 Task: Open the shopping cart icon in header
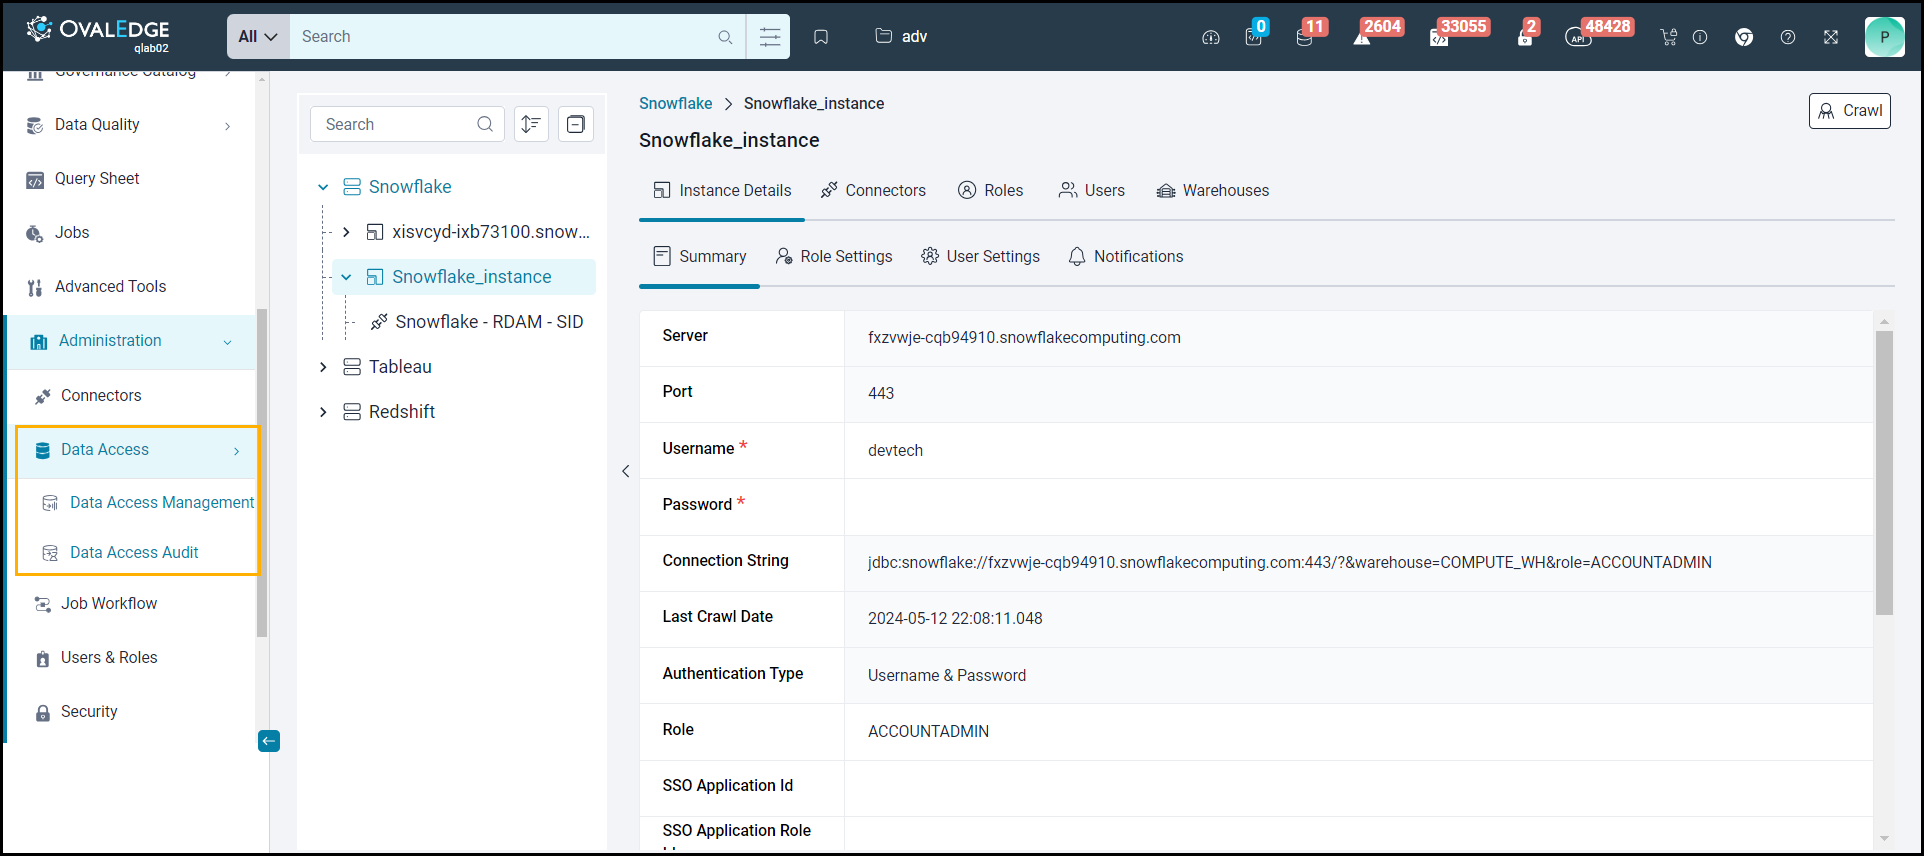coord(1668,37)
